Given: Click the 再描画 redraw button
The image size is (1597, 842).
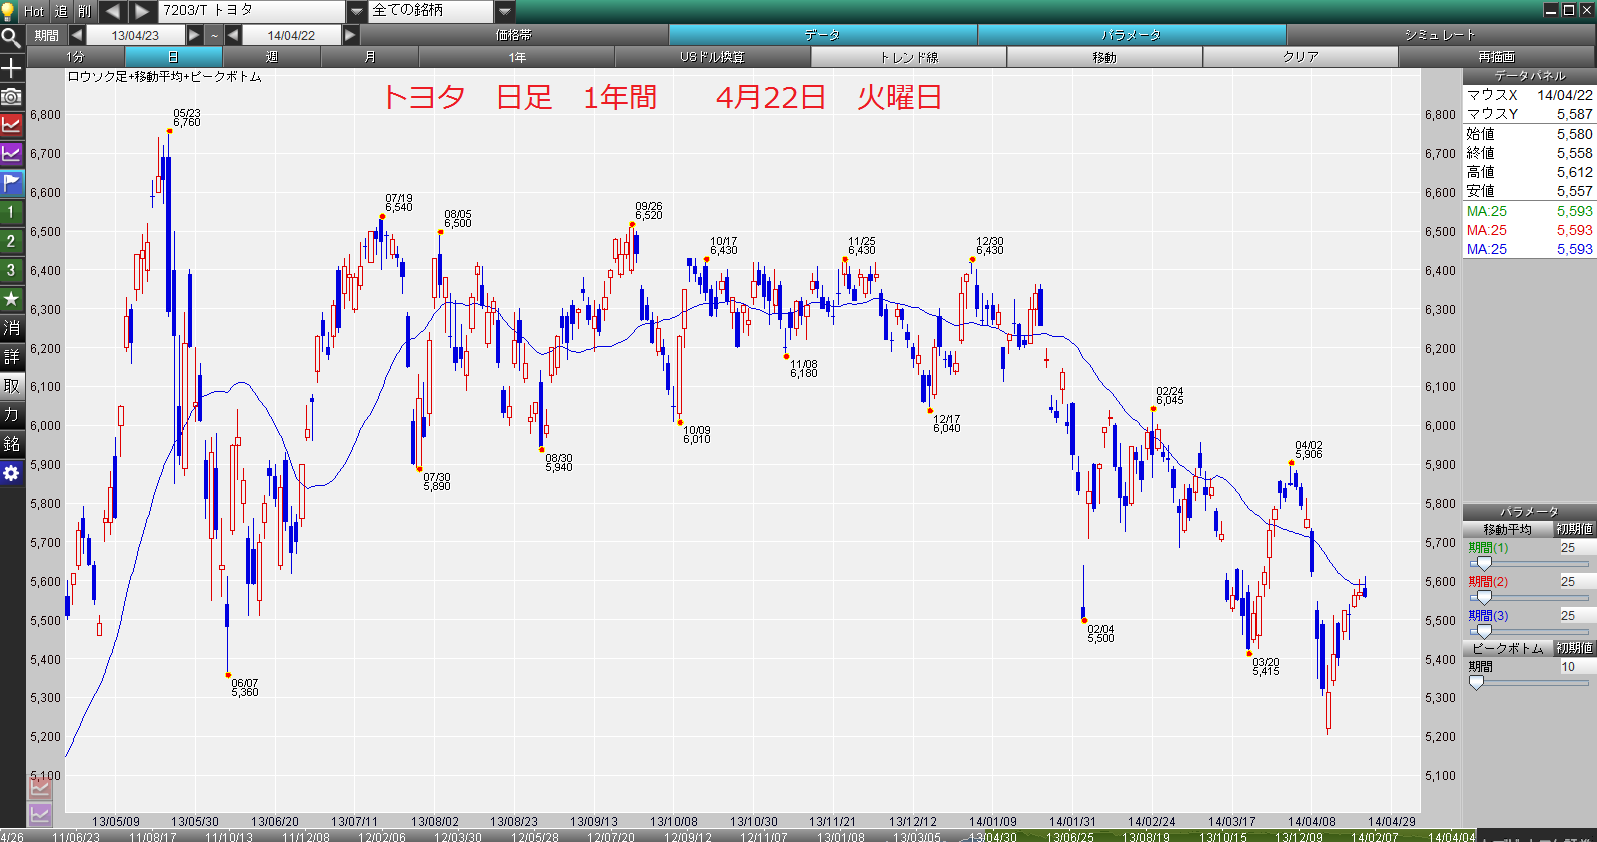Looking at the screenshot, I should pos(1497,57).
